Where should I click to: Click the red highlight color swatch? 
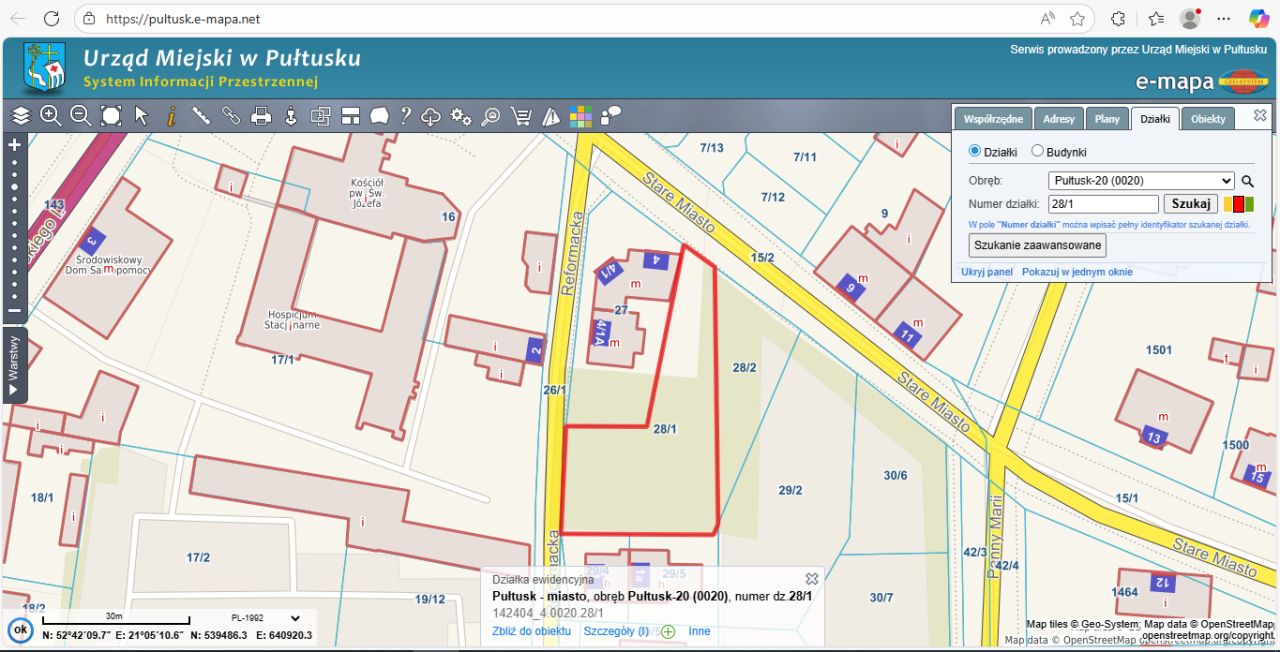click(x=1239, y=205)
